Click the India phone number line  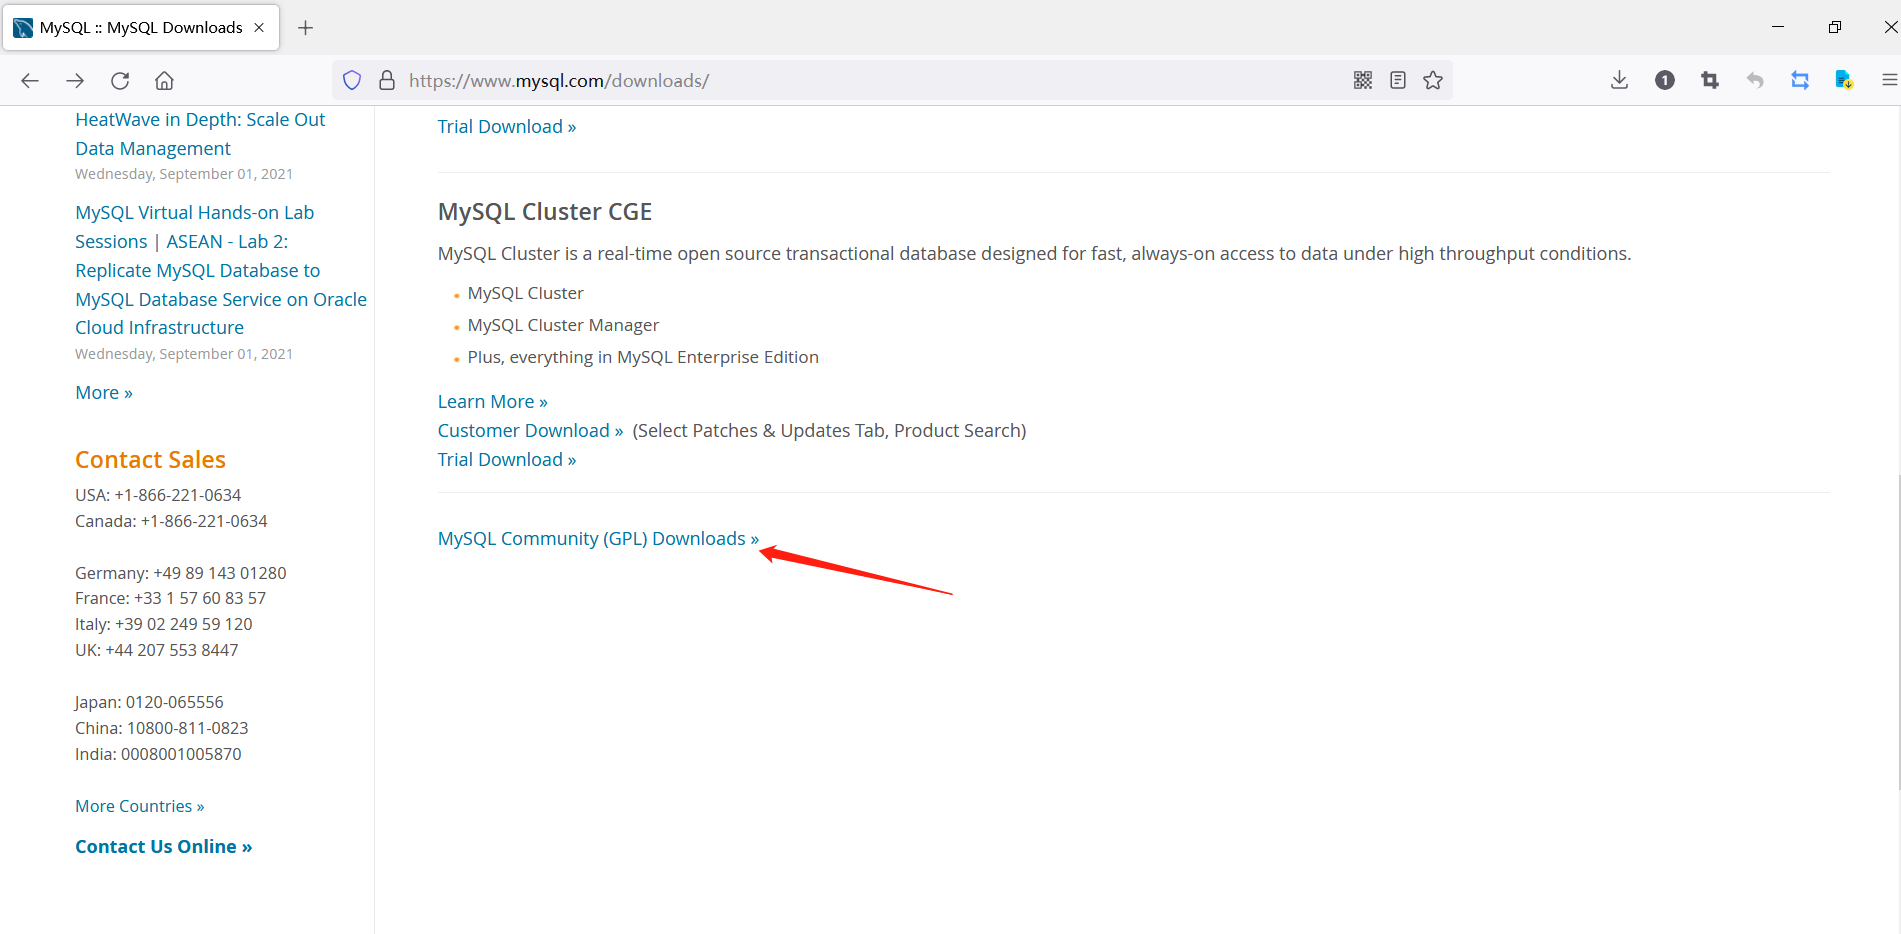[x=158, y=755]
